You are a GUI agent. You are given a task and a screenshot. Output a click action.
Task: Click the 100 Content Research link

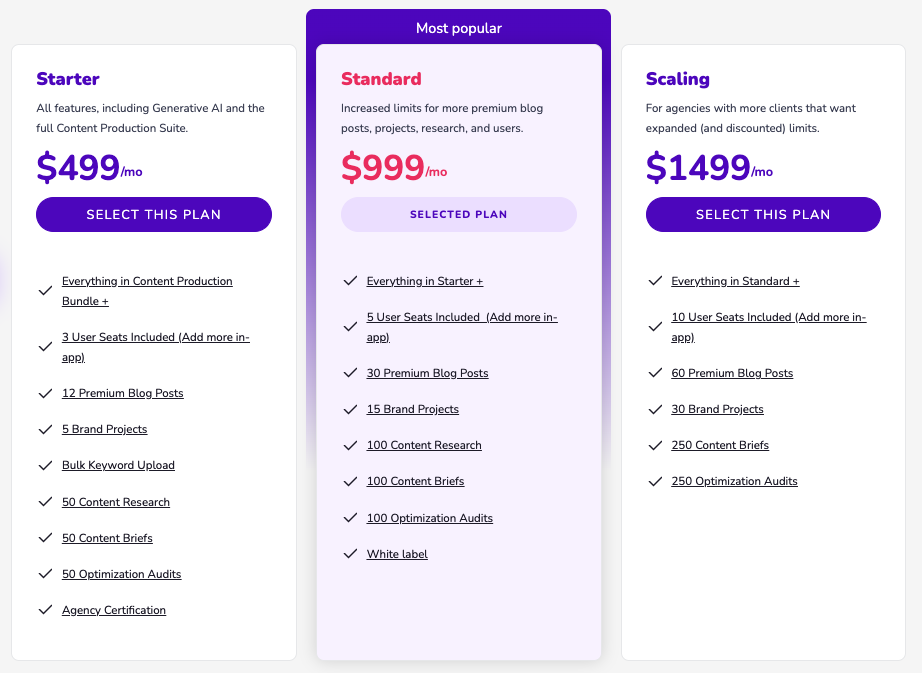pyautogui.click(x=424, y=445)
